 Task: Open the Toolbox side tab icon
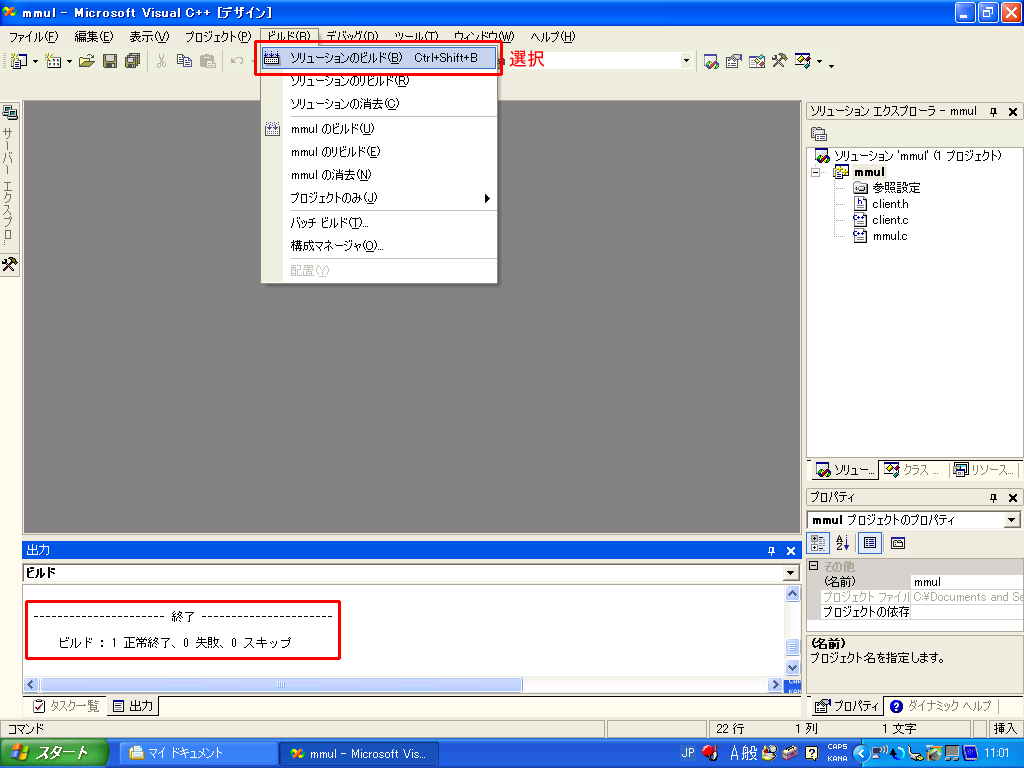point(9,264)
